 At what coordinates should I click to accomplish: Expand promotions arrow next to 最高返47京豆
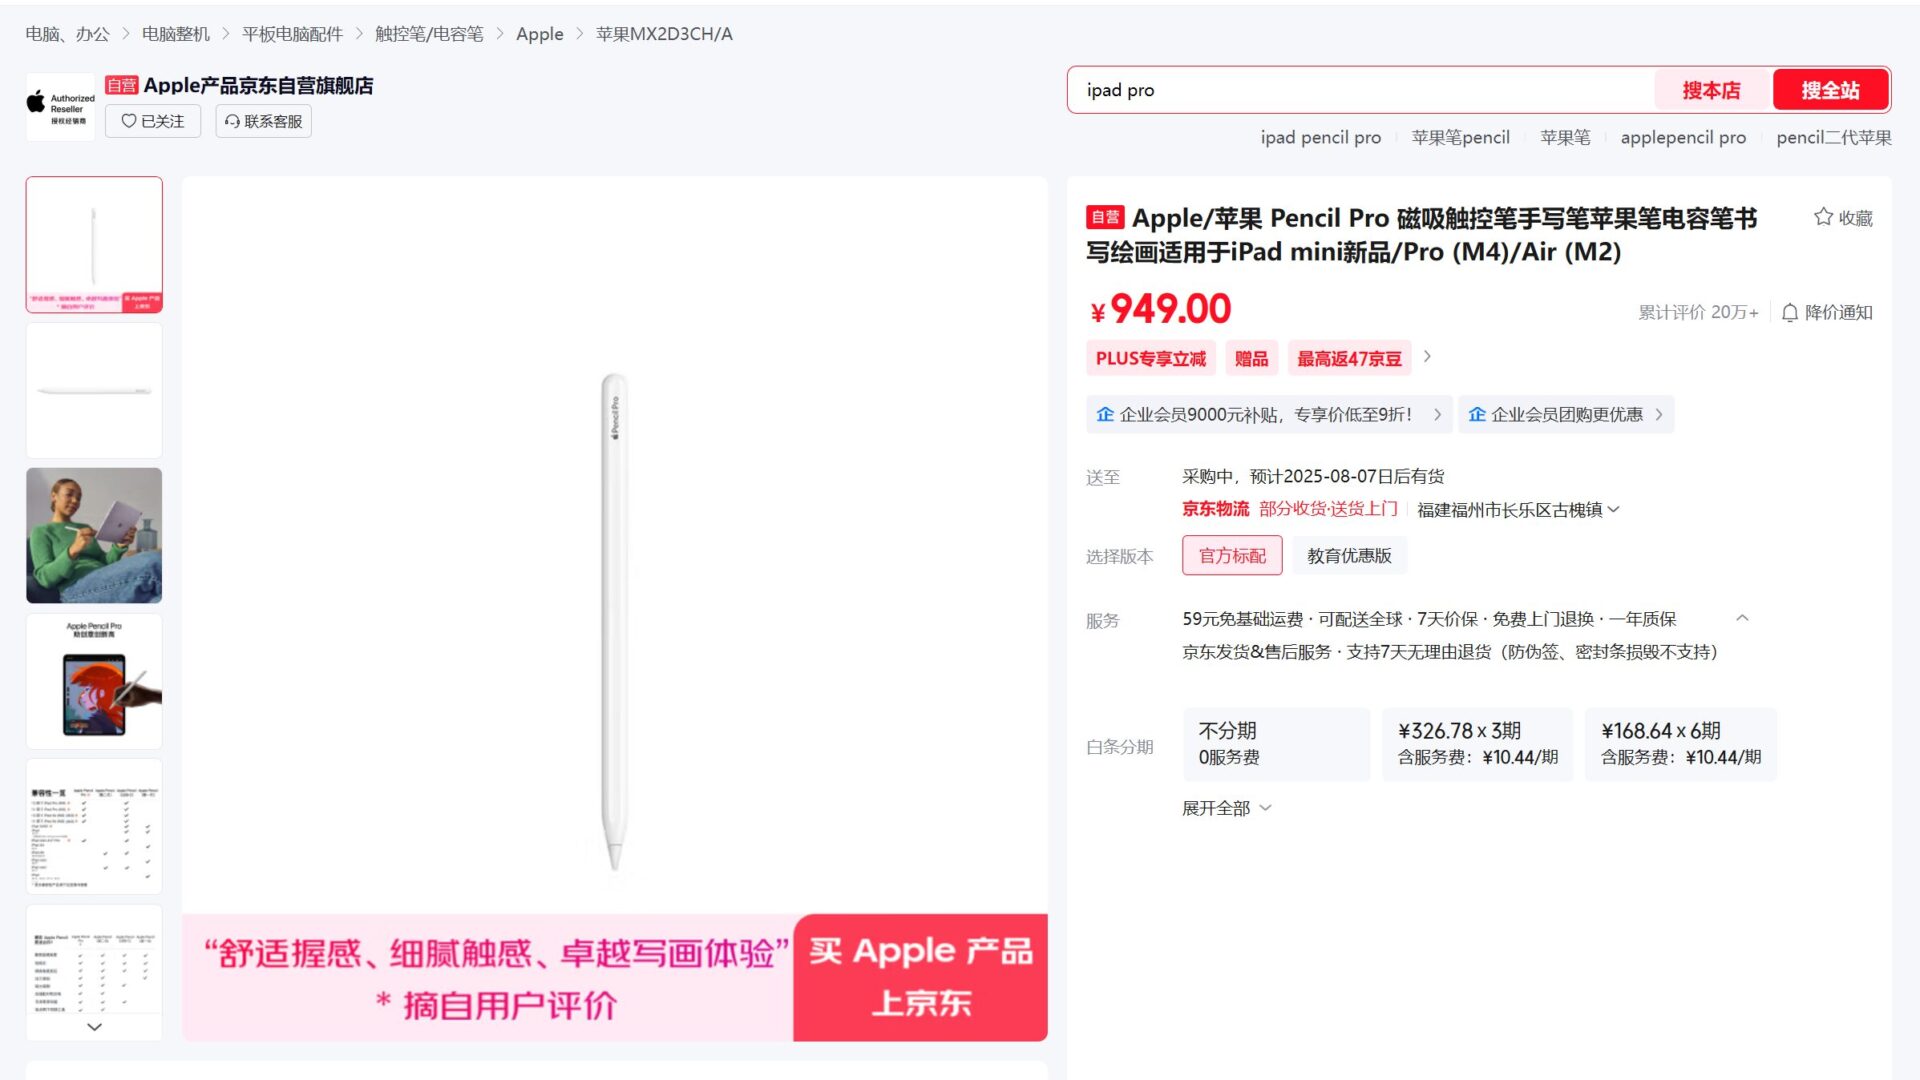(1427, 357)
